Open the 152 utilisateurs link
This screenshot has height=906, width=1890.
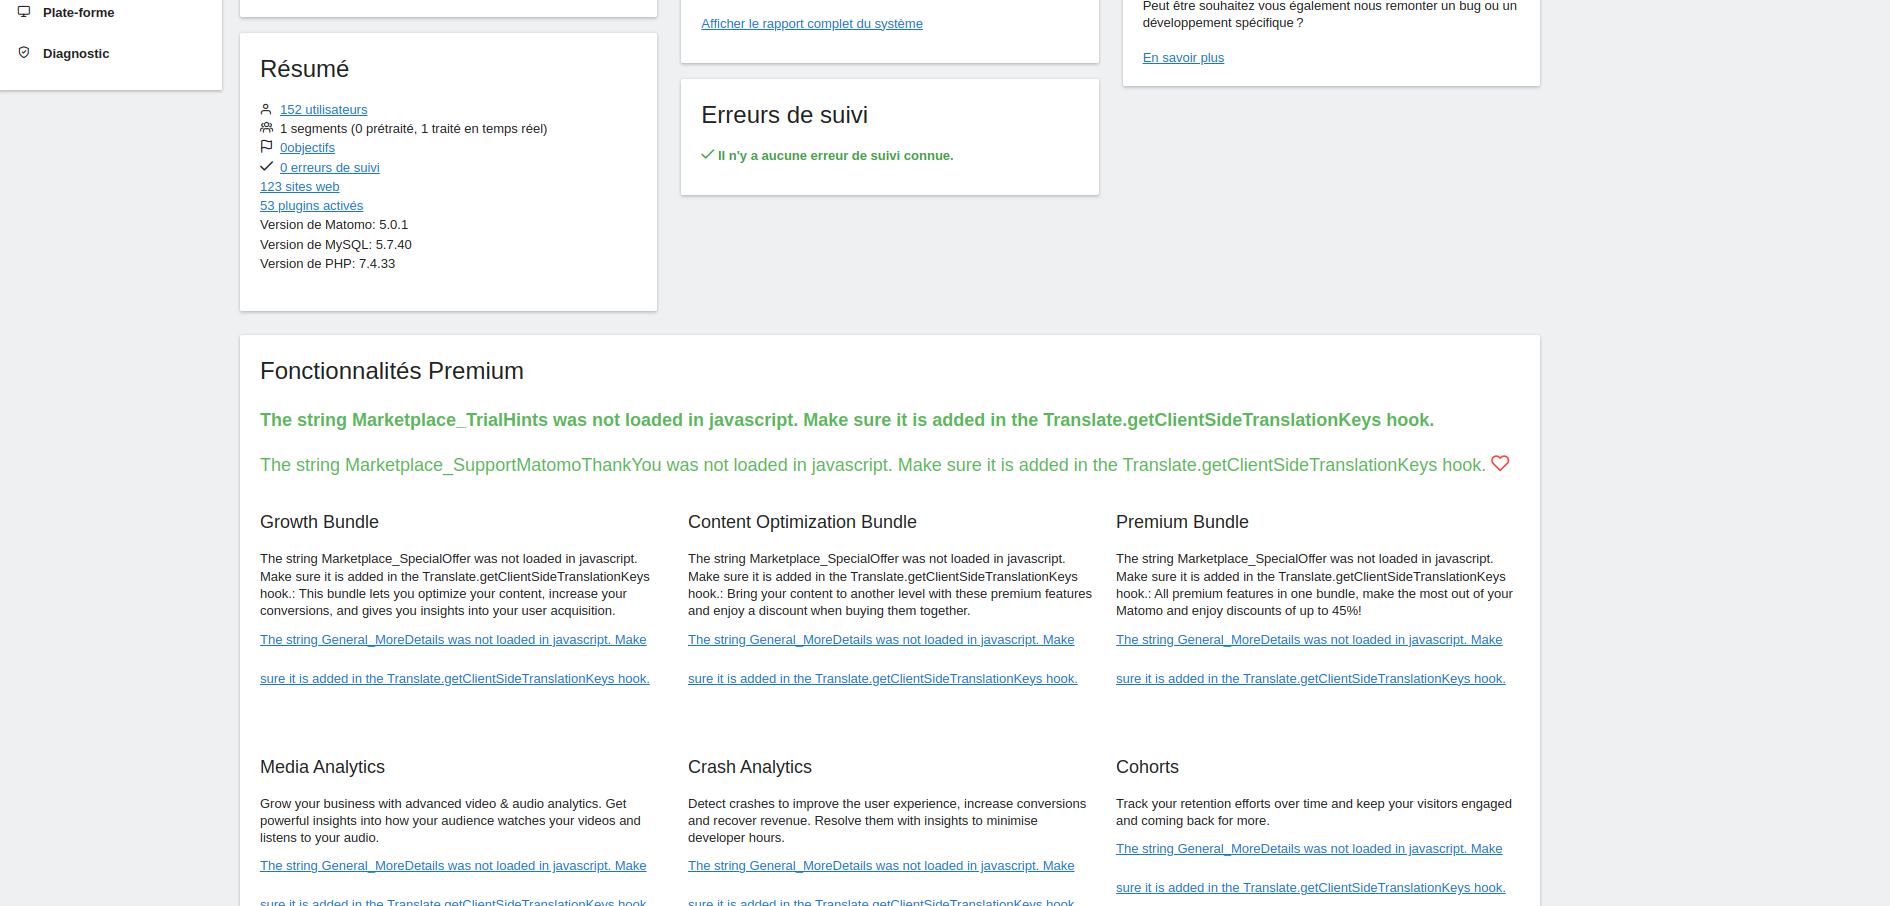pyautogui.click(x=323, y=110)
